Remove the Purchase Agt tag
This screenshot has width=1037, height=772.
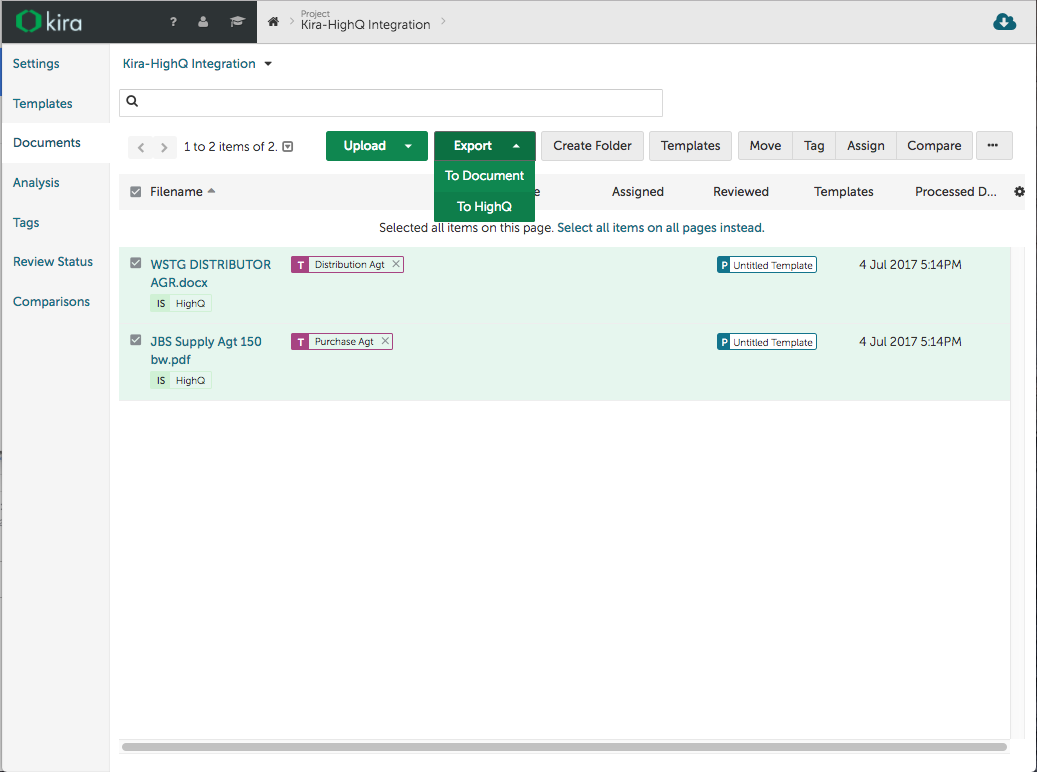coord(385,341)
